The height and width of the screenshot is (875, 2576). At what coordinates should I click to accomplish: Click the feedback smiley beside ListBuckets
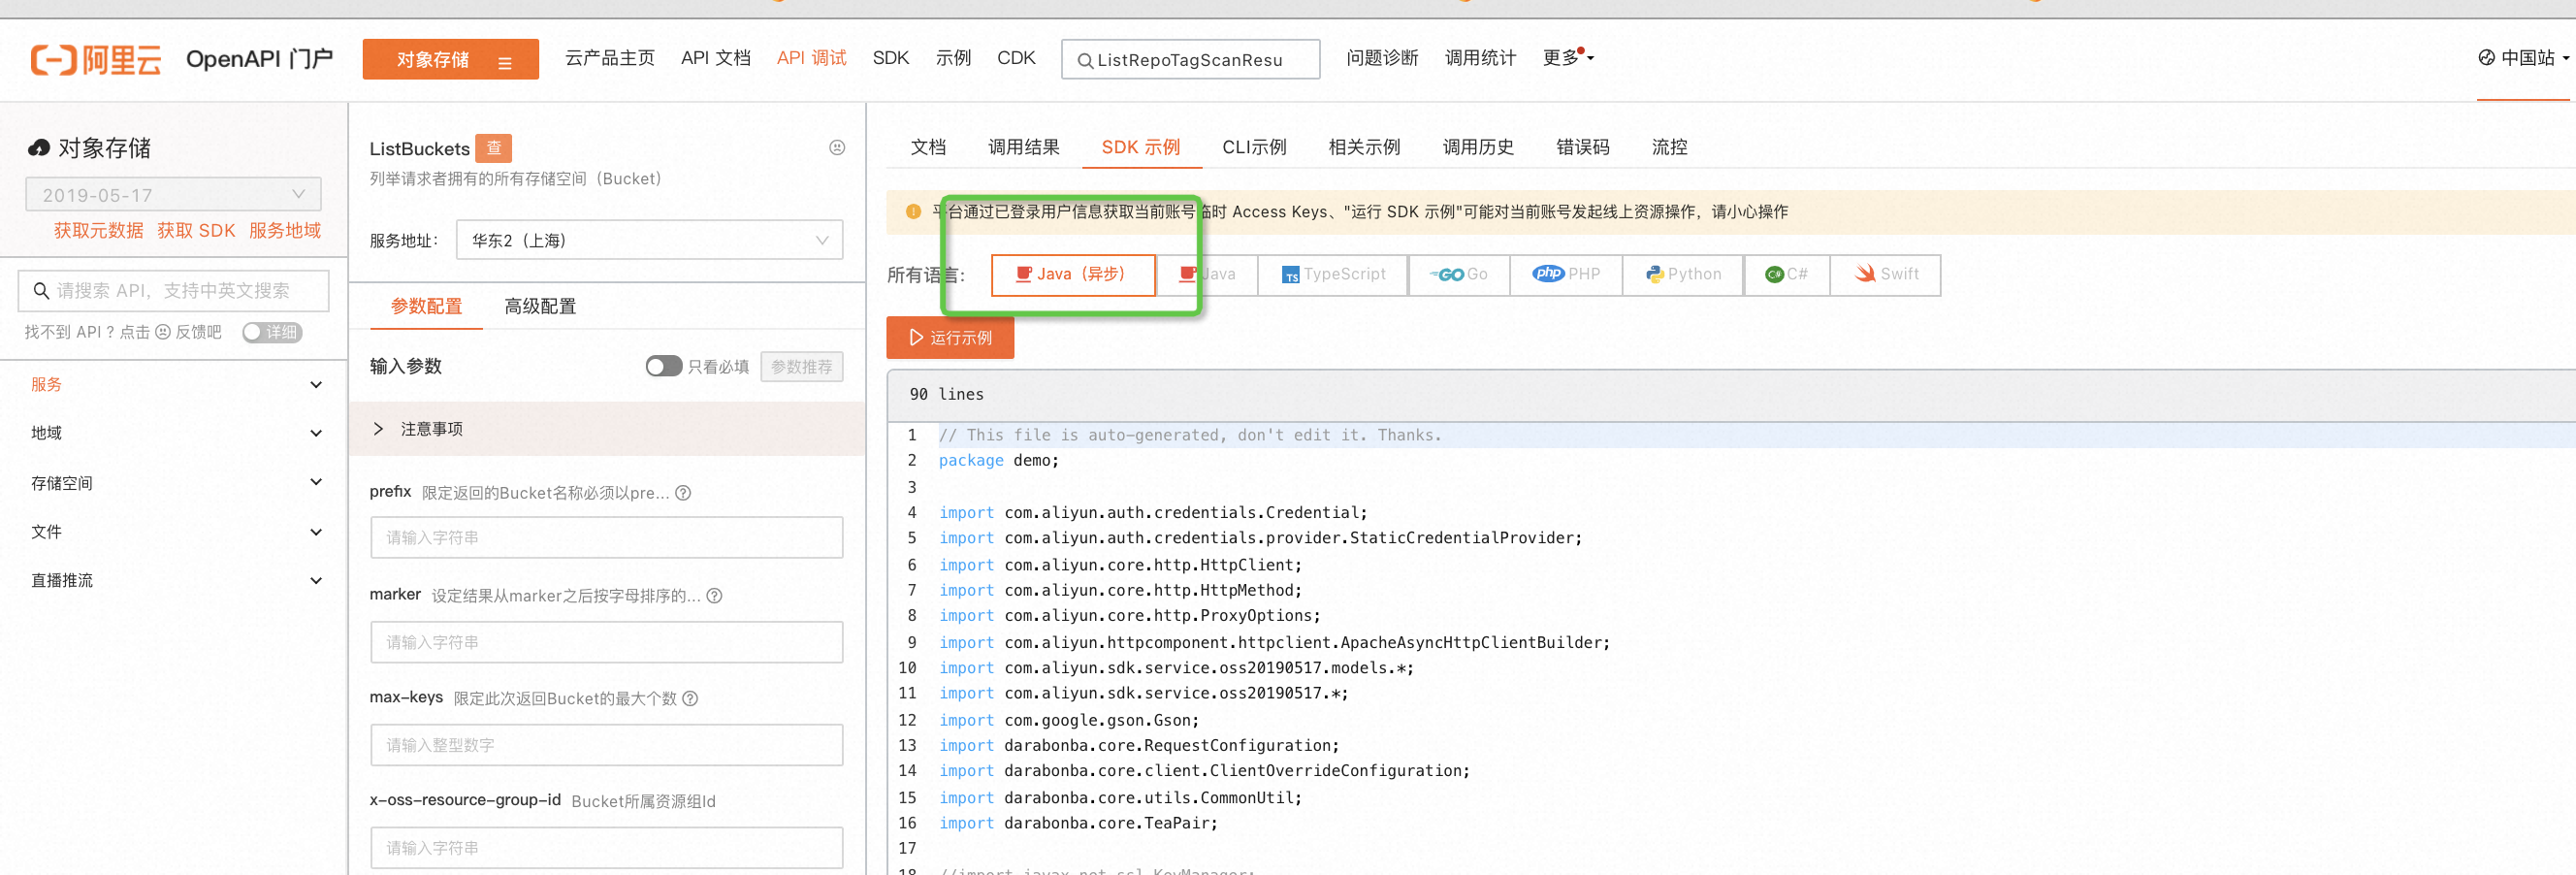coord(837,148)
